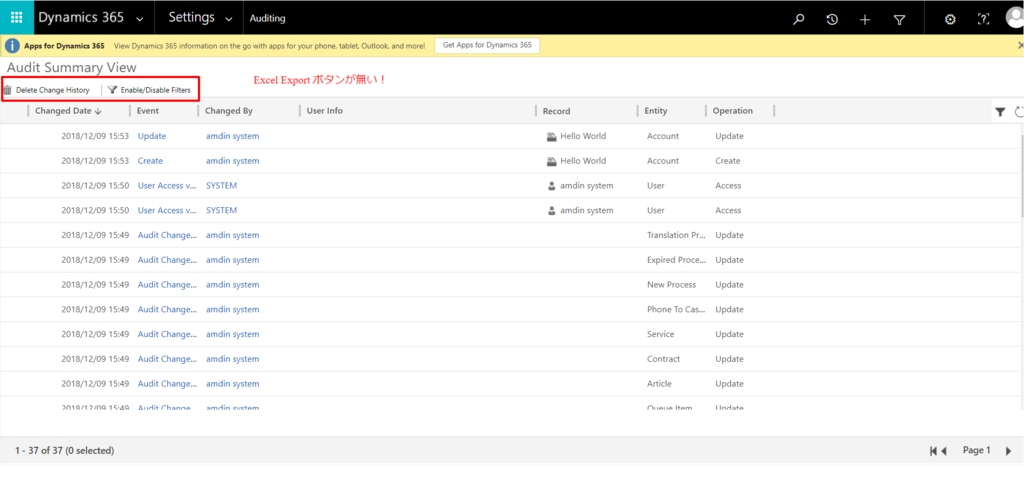Click the blue info icon in notification bar

(12, 46)
